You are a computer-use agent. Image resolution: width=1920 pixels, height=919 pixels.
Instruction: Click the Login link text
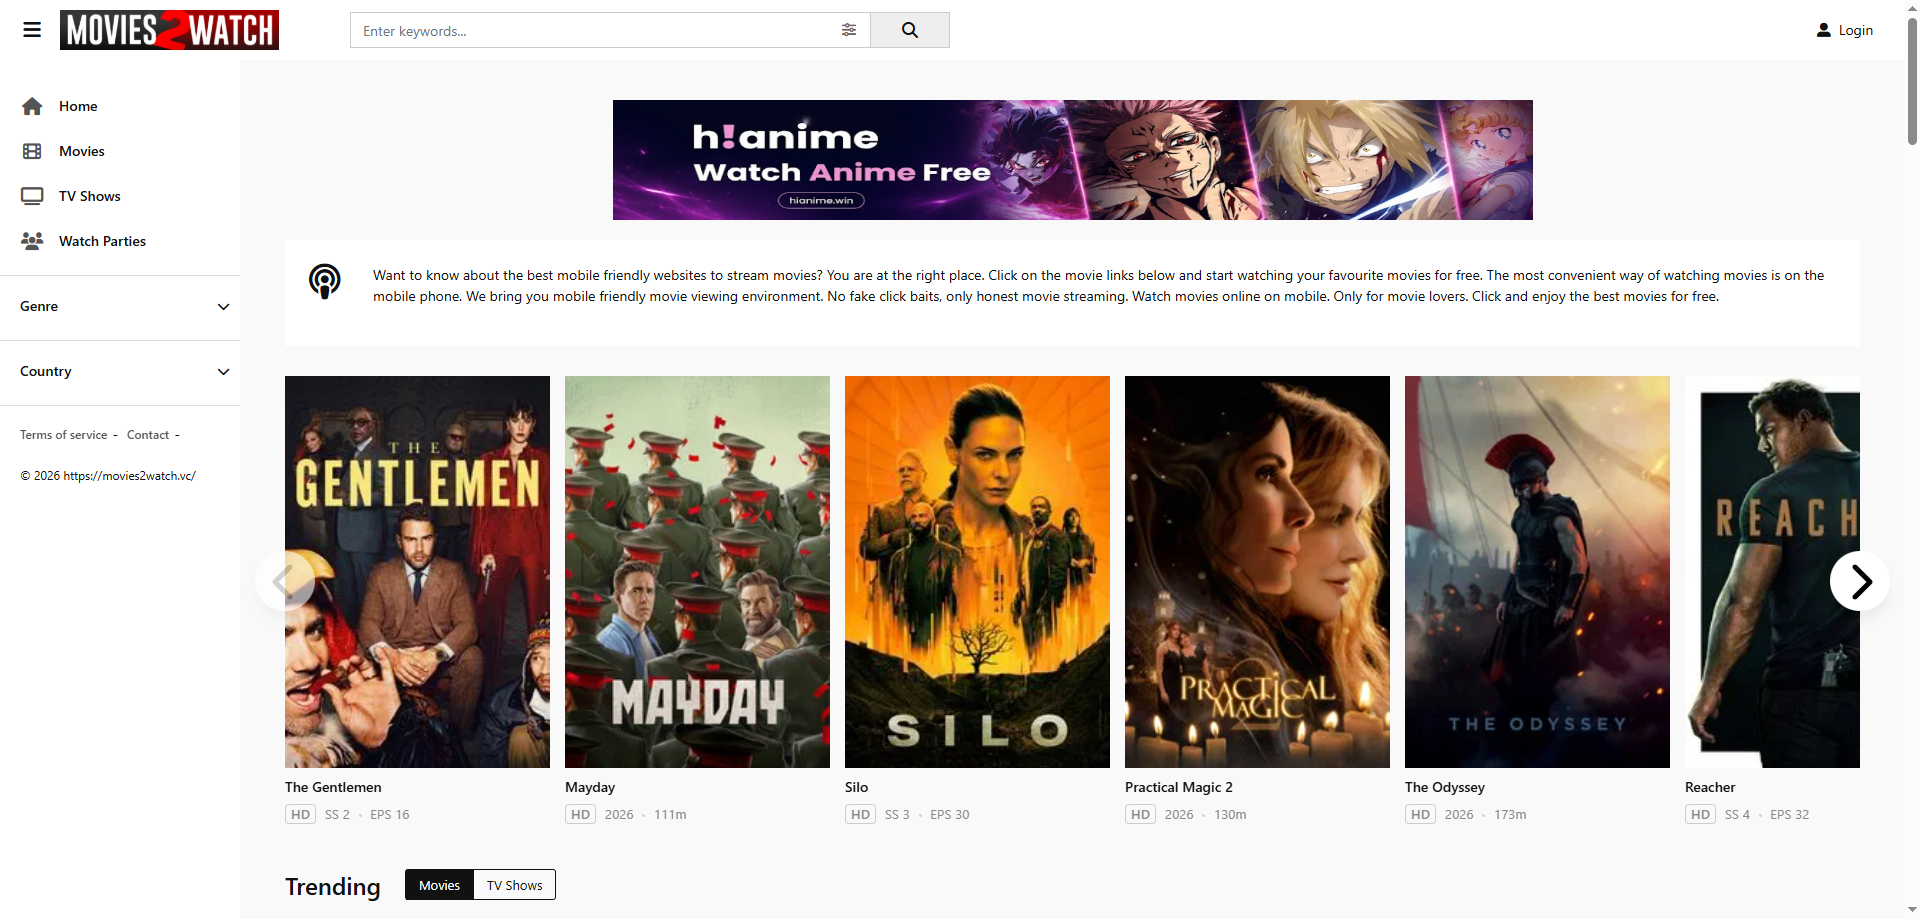pos(1856,30)
